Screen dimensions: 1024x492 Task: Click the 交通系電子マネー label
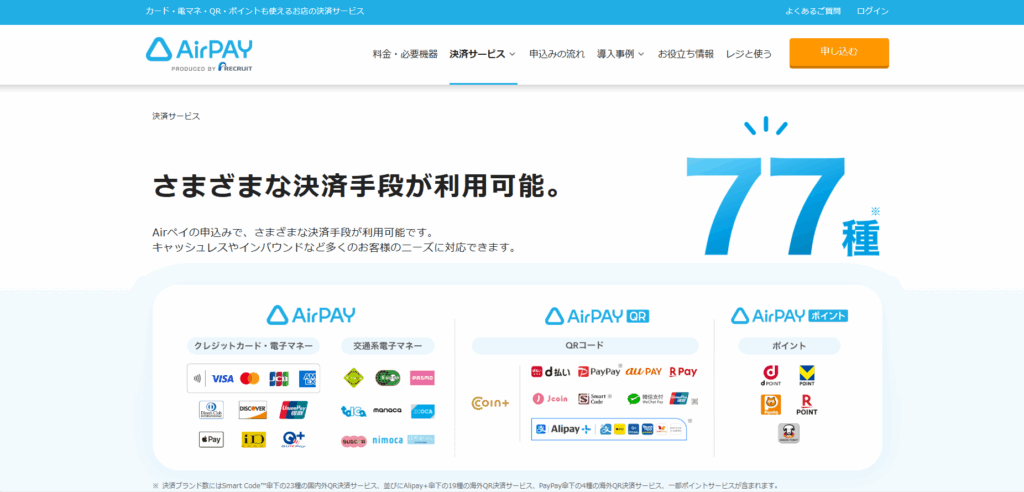[388, 346]
